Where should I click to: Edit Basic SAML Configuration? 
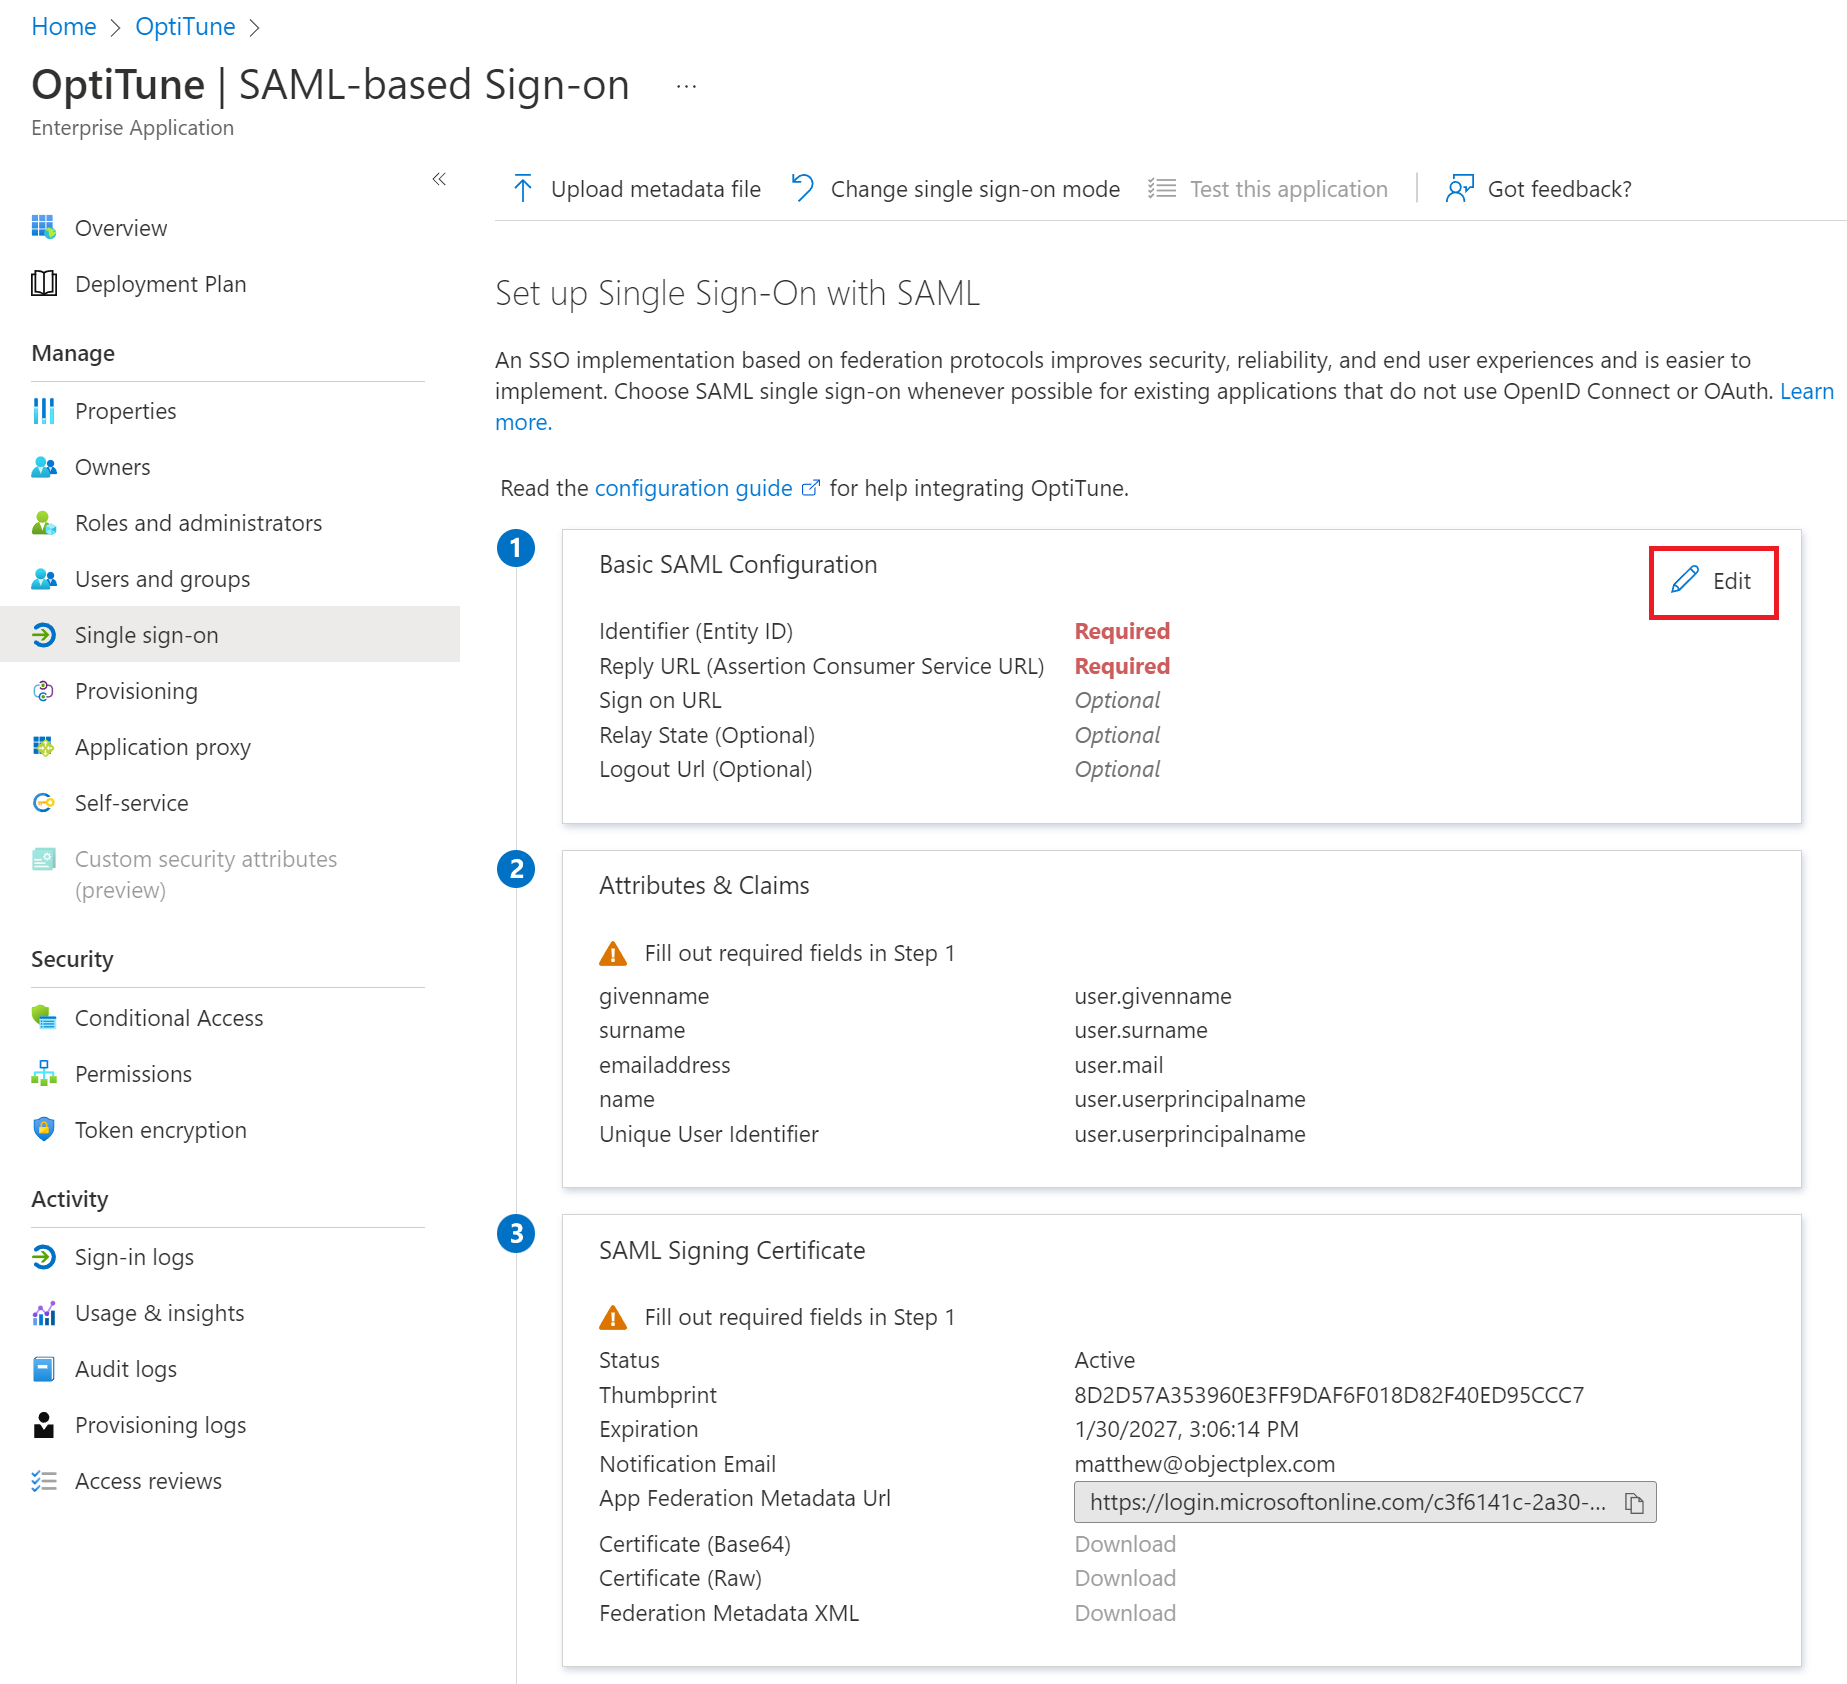[x=1713, y=581]
